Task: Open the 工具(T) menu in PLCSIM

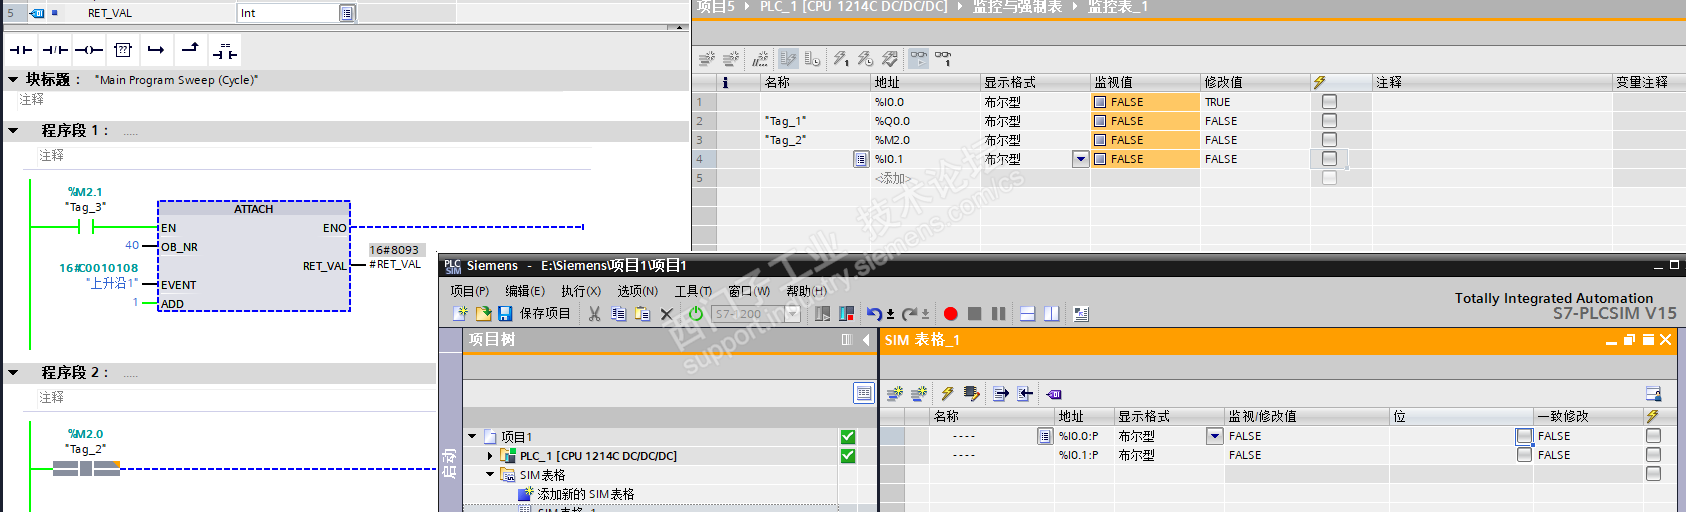Action: click(693, 291)
